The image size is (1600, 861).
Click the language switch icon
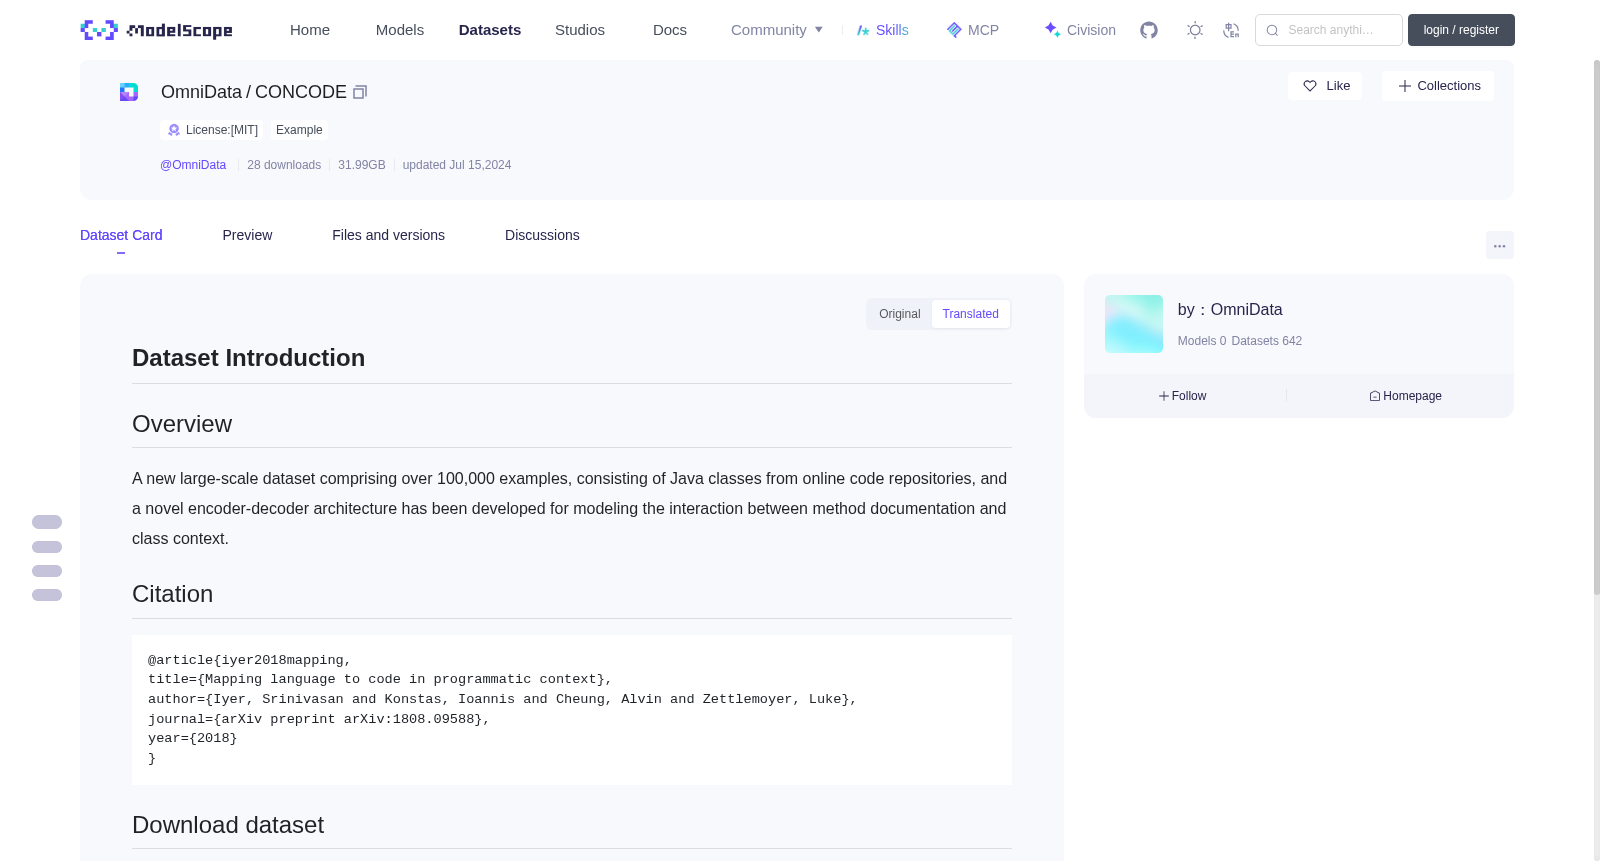[x=1231, y=30]
